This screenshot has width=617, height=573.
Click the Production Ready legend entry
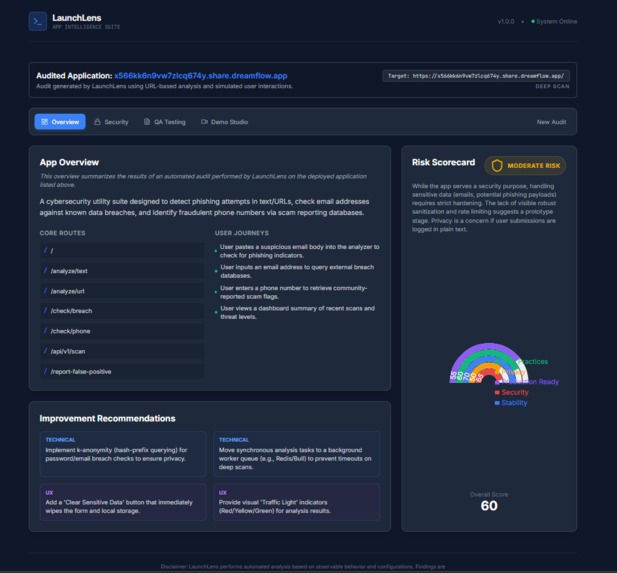tap(527, 382)
